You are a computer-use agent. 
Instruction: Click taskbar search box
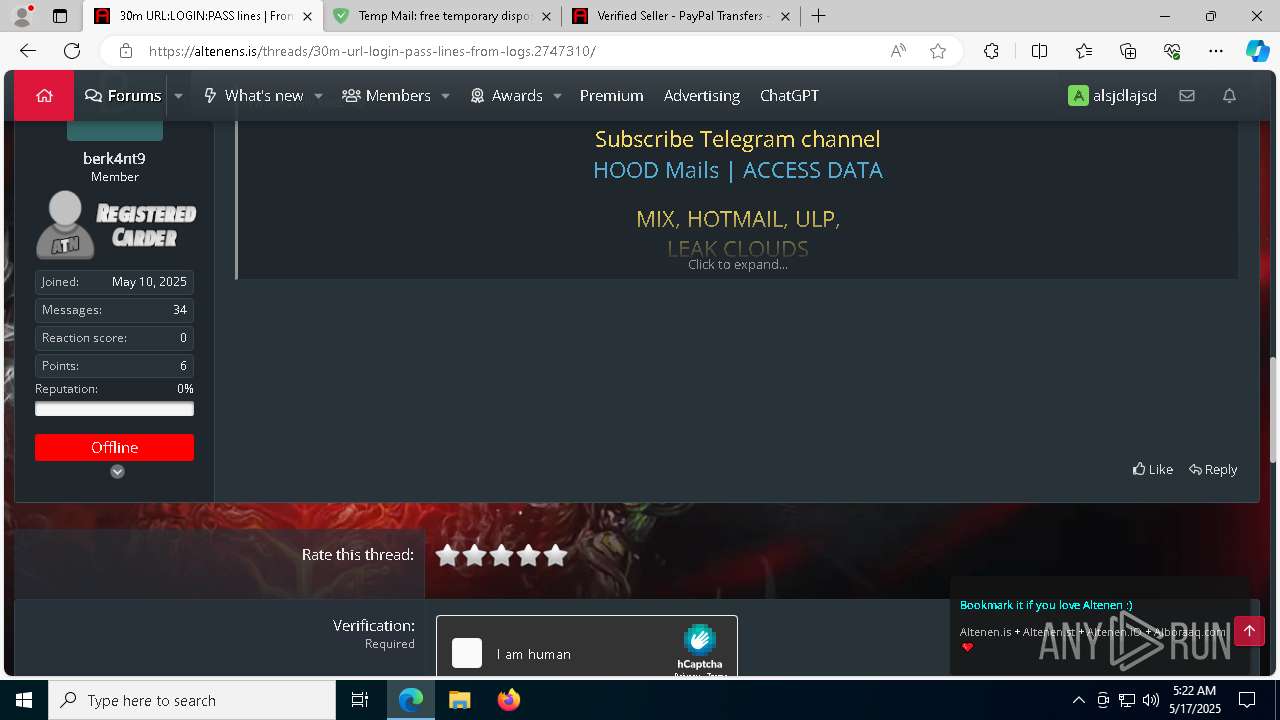tap(192, 700)
